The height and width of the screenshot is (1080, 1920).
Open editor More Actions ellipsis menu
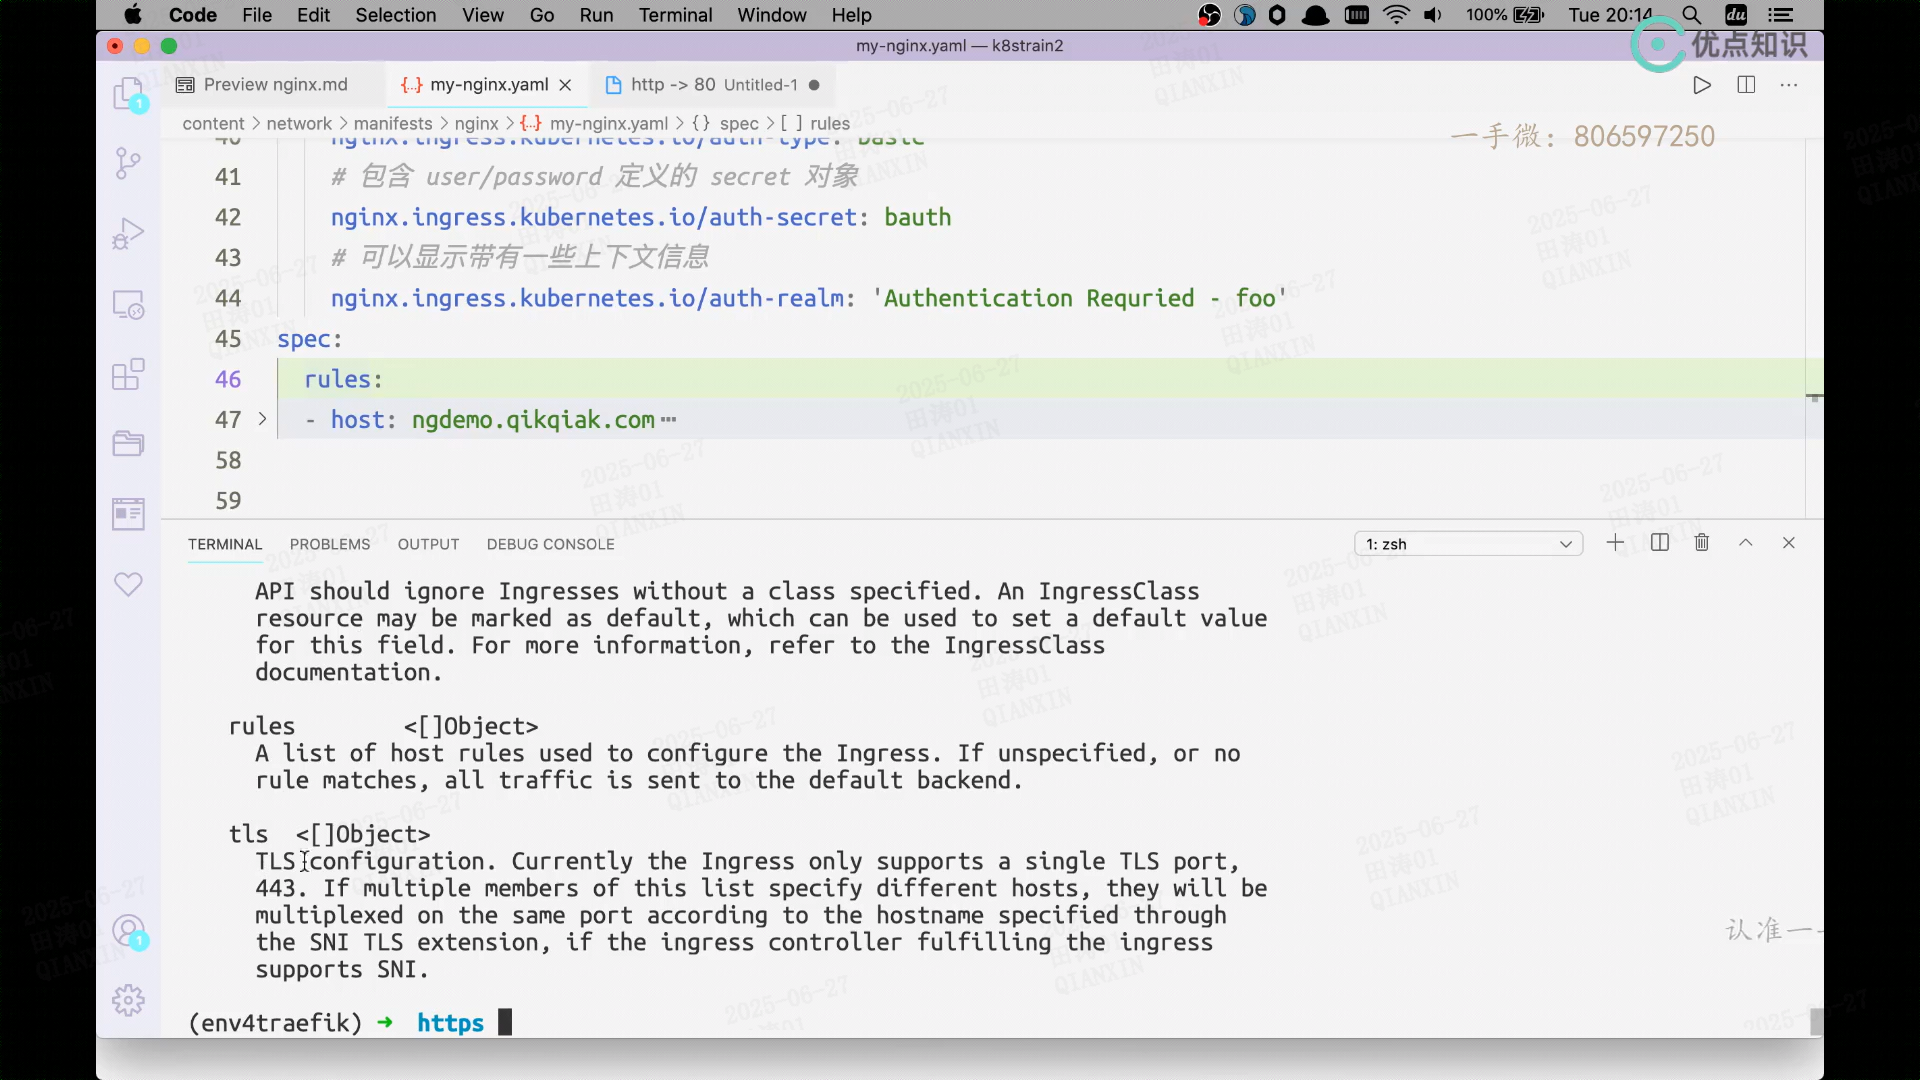[x=1789, y=85]
